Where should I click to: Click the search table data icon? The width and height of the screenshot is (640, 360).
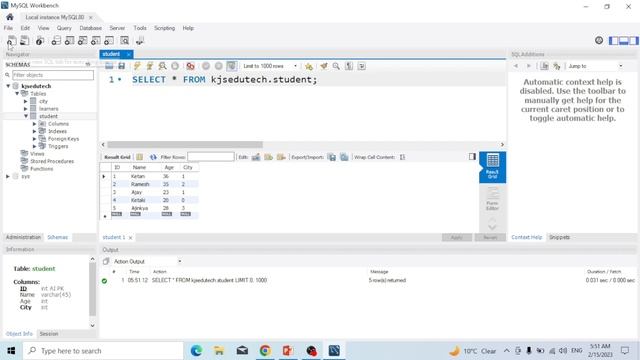124,41
